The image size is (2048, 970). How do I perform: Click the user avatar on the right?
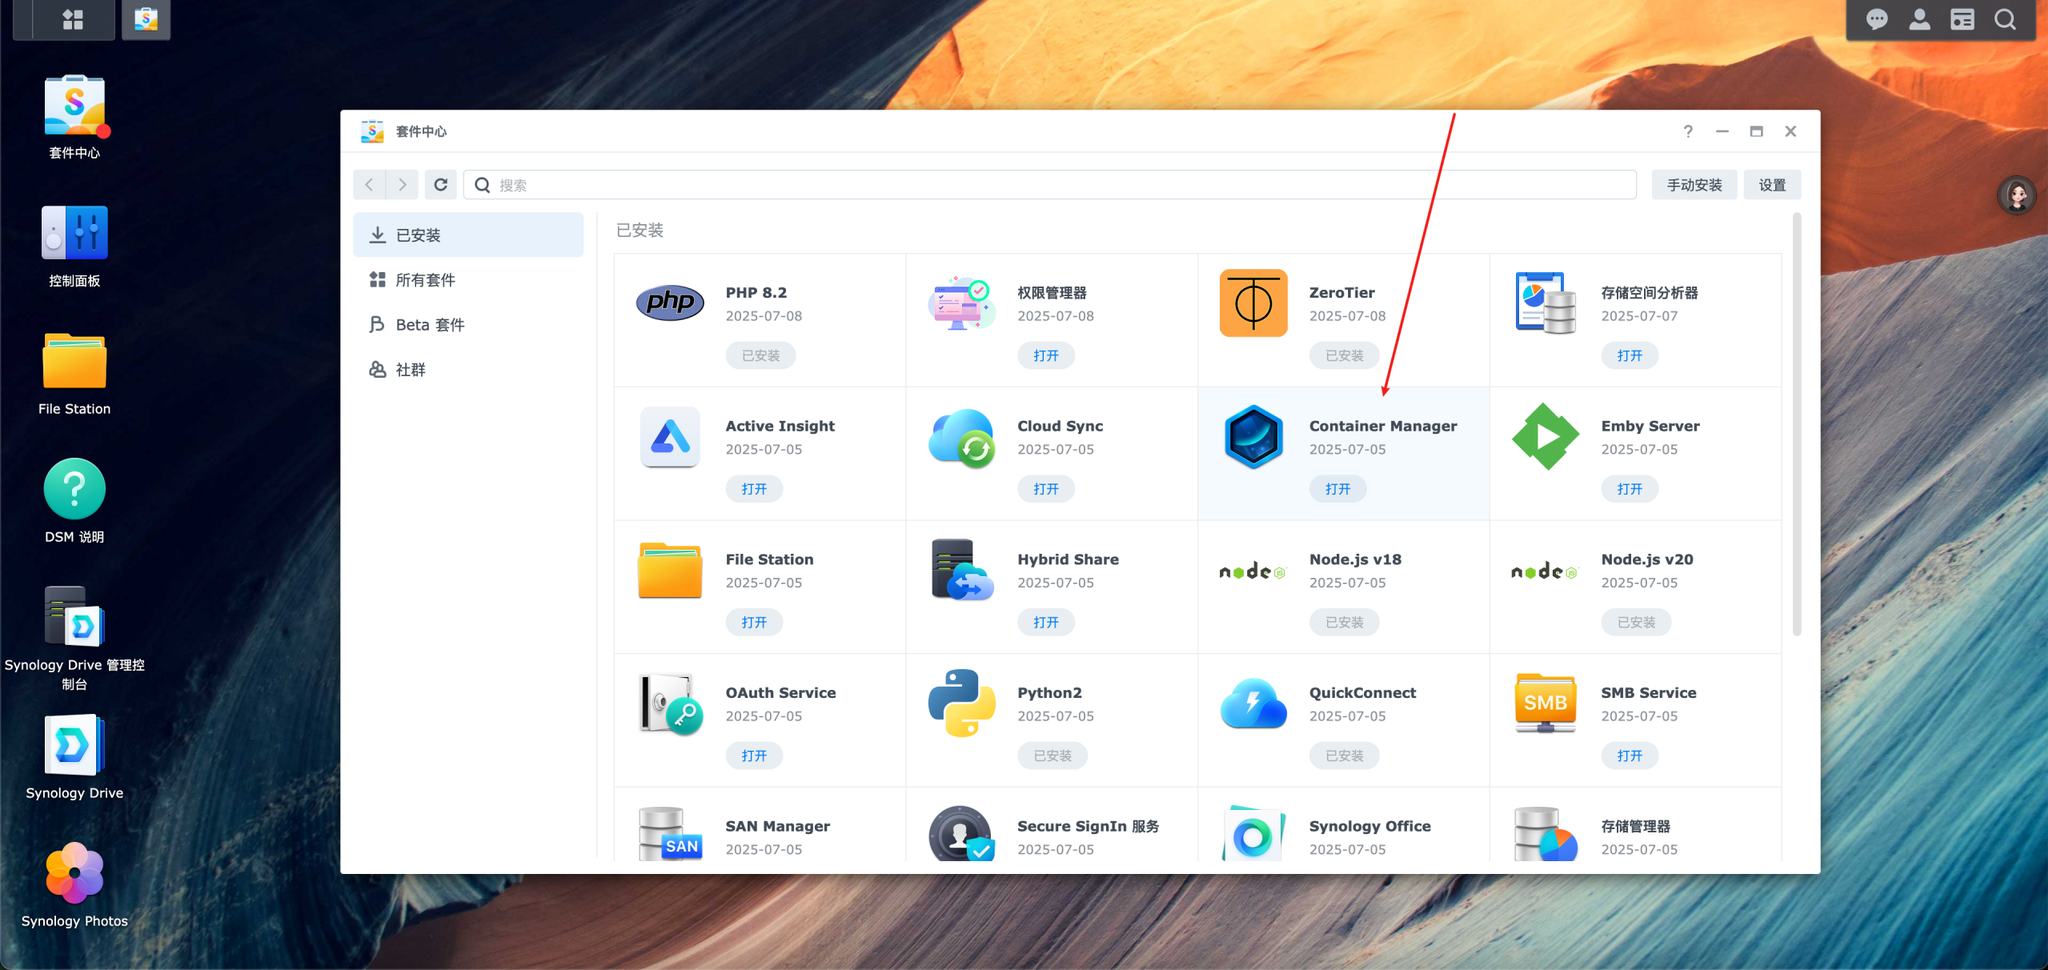click(2017, 195)
